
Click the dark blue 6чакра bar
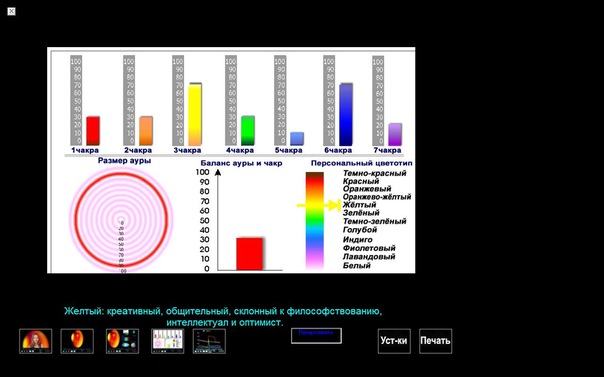(346, 114)
